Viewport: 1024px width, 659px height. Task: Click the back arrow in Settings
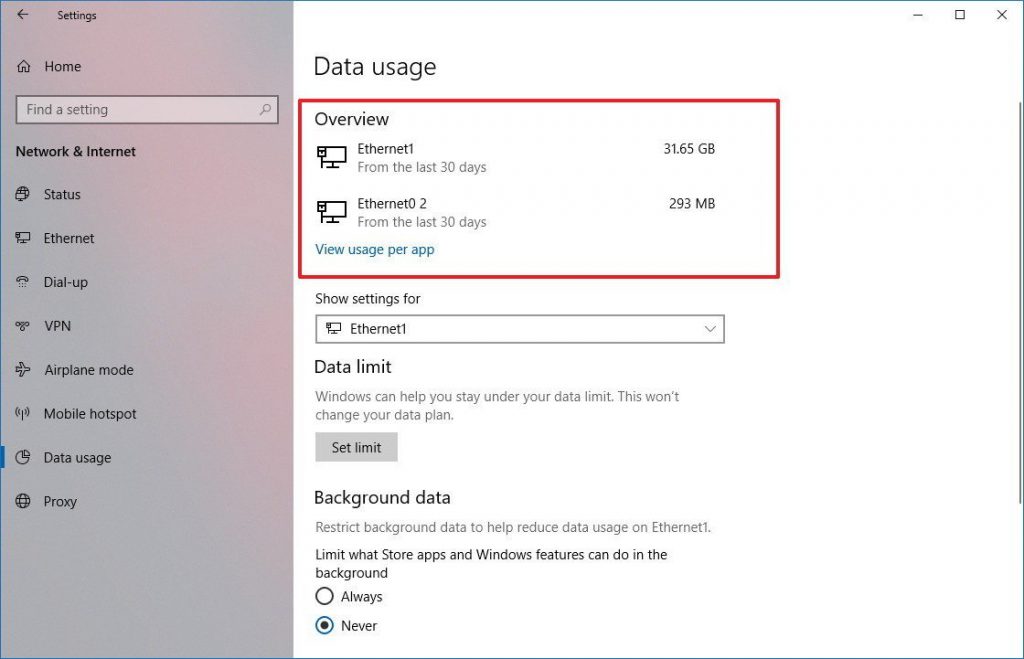pos(24,15)
